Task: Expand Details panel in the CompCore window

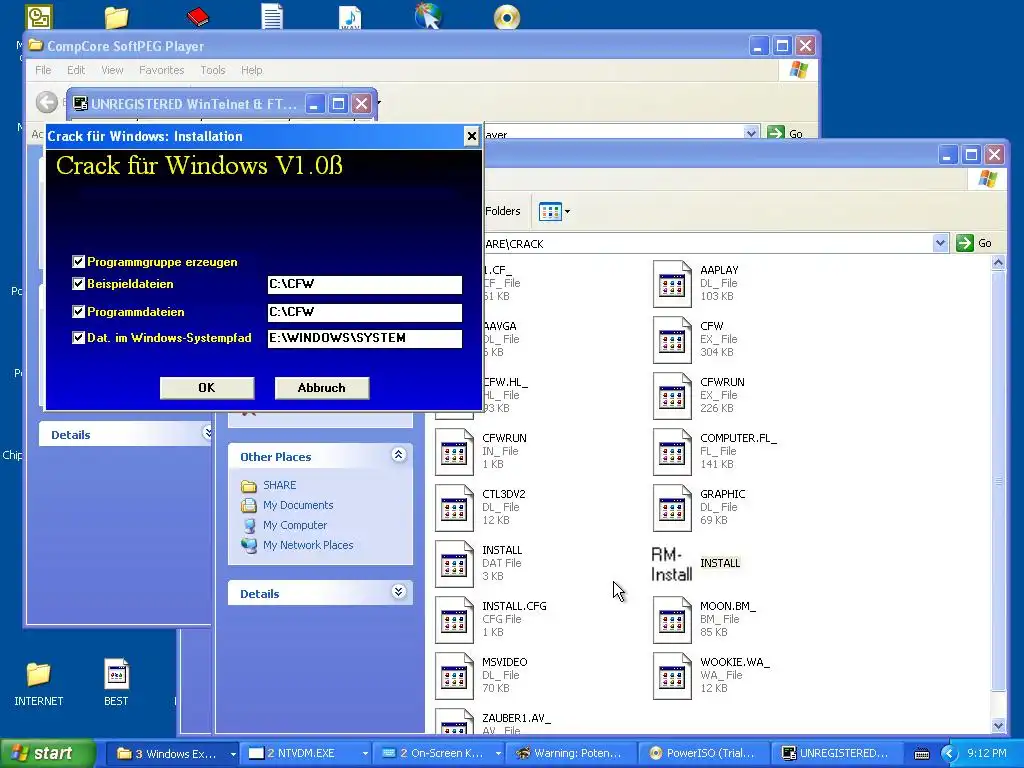Action: [207, 432]
